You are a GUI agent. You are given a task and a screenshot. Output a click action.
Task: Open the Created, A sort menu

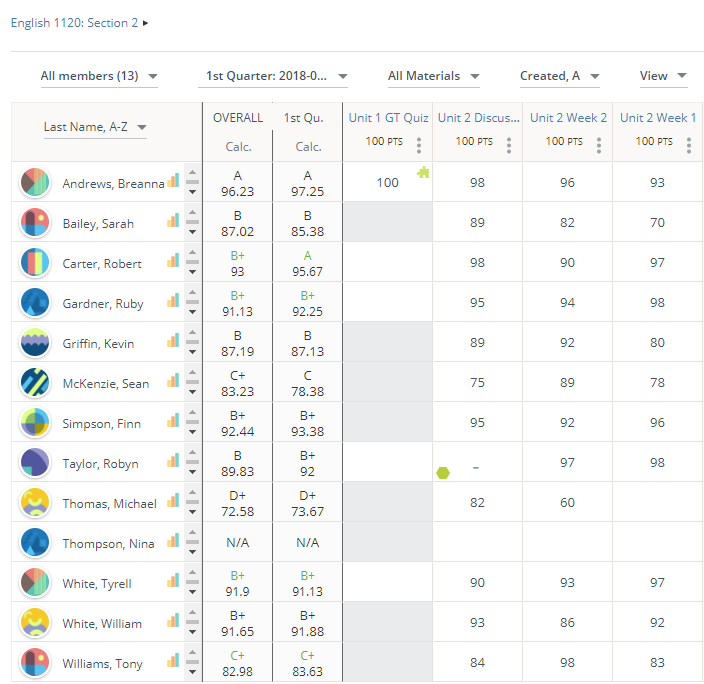559,76
